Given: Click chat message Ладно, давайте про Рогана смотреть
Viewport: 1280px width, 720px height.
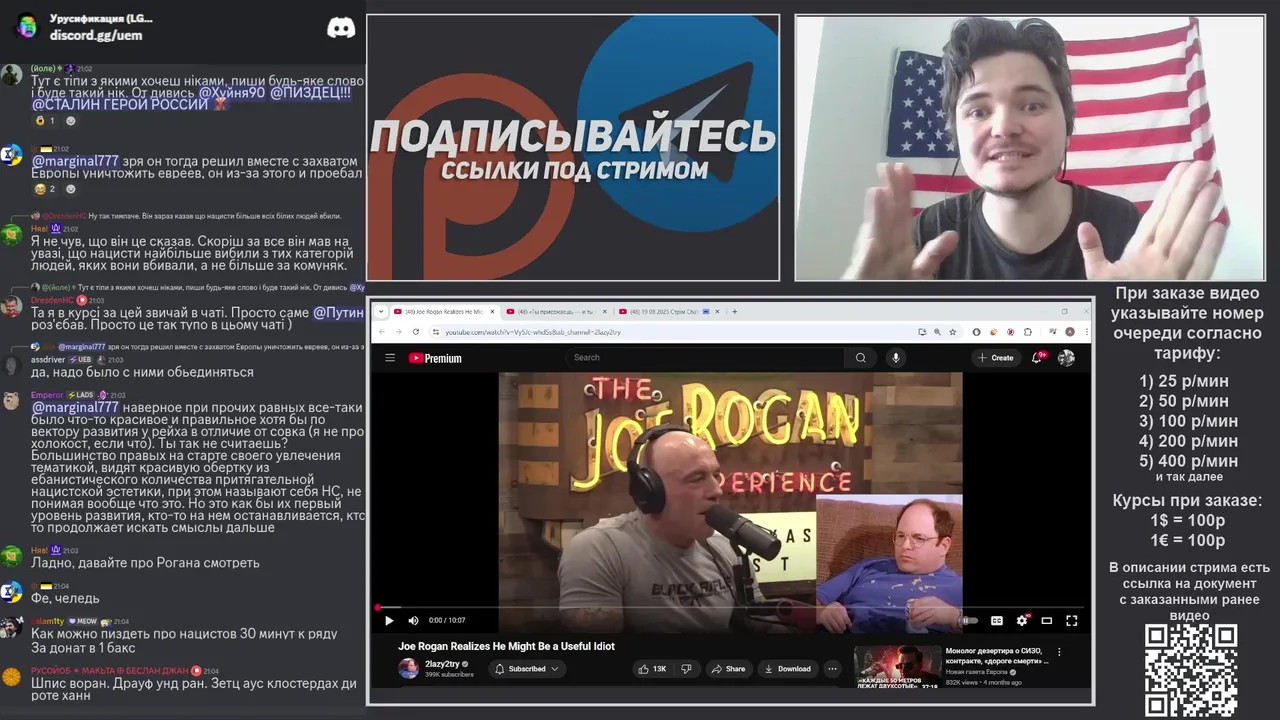Looking at the screenshot, I should click(x=145, y=563).
